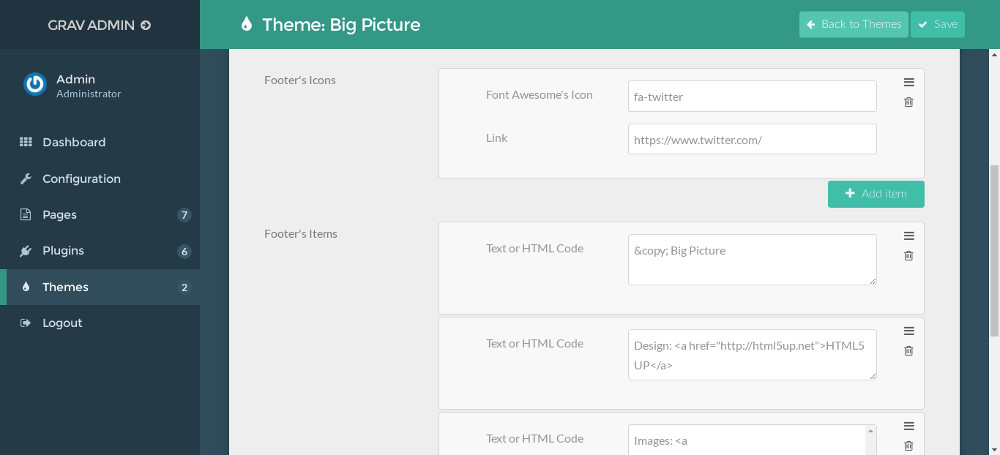Click the Pages document icon

click(x=26, y=214)
